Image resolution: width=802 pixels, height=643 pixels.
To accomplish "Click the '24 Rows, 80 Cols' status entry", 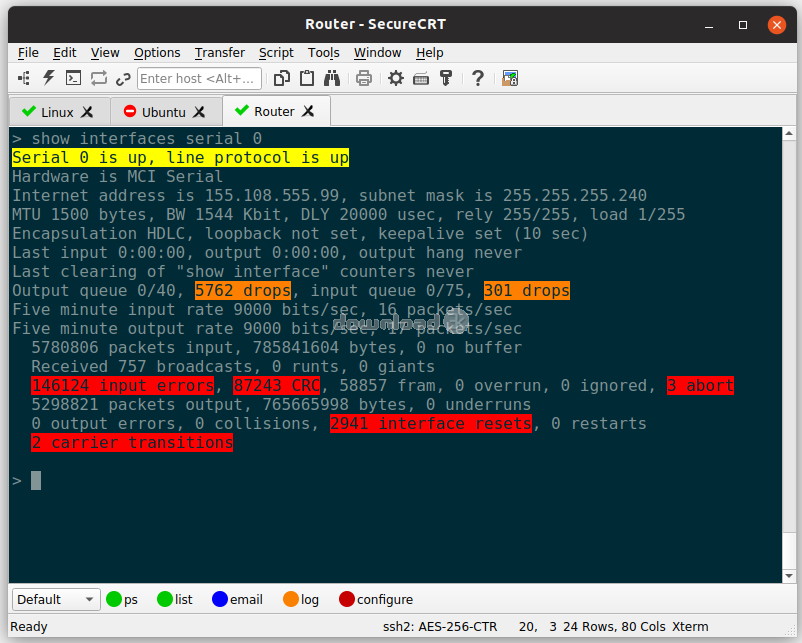I will [614, 627].
